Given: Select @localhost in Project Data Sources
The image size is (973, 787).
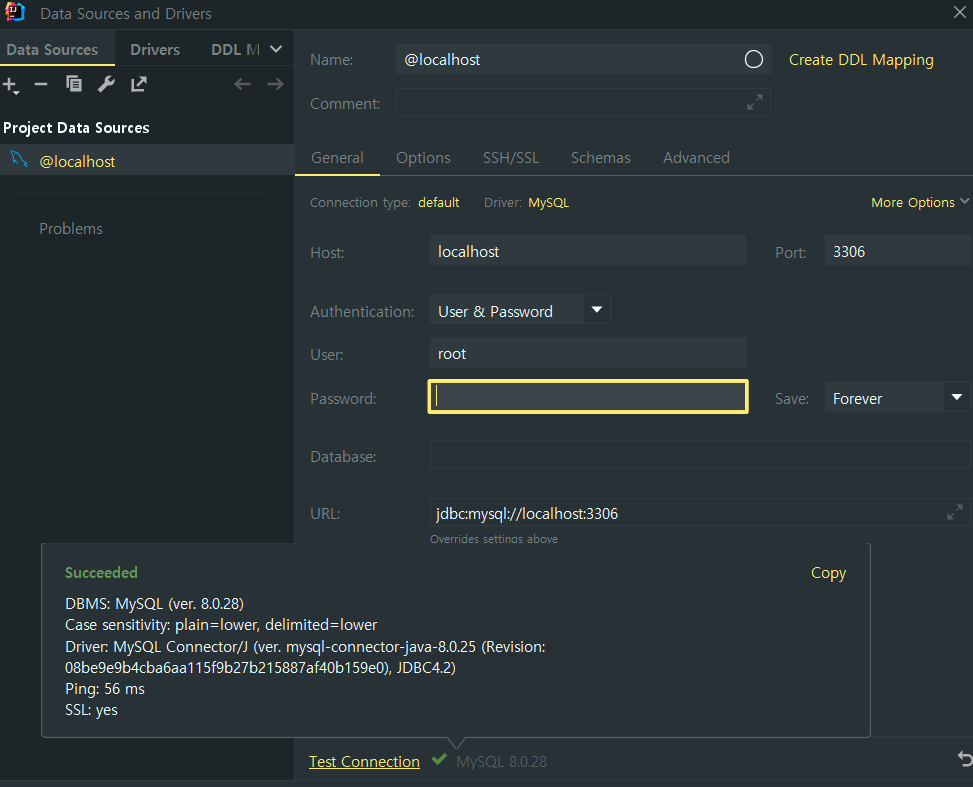Looking at the screenshot, I should pos(146,161).
